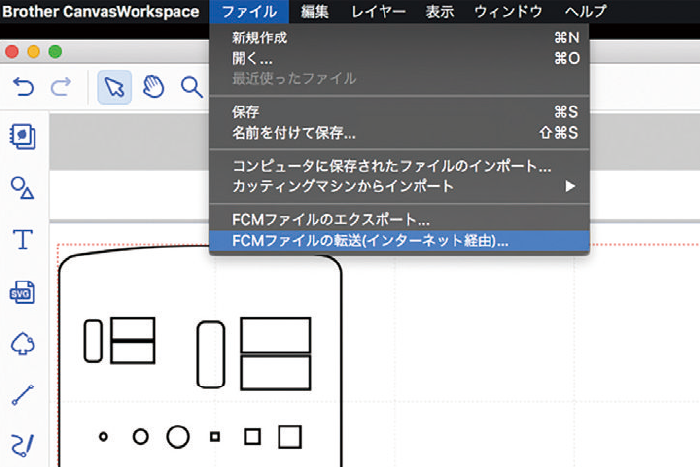The image size is (700, 467).
Task: Click the Undo arrow icon
Action: click(23, 87)
